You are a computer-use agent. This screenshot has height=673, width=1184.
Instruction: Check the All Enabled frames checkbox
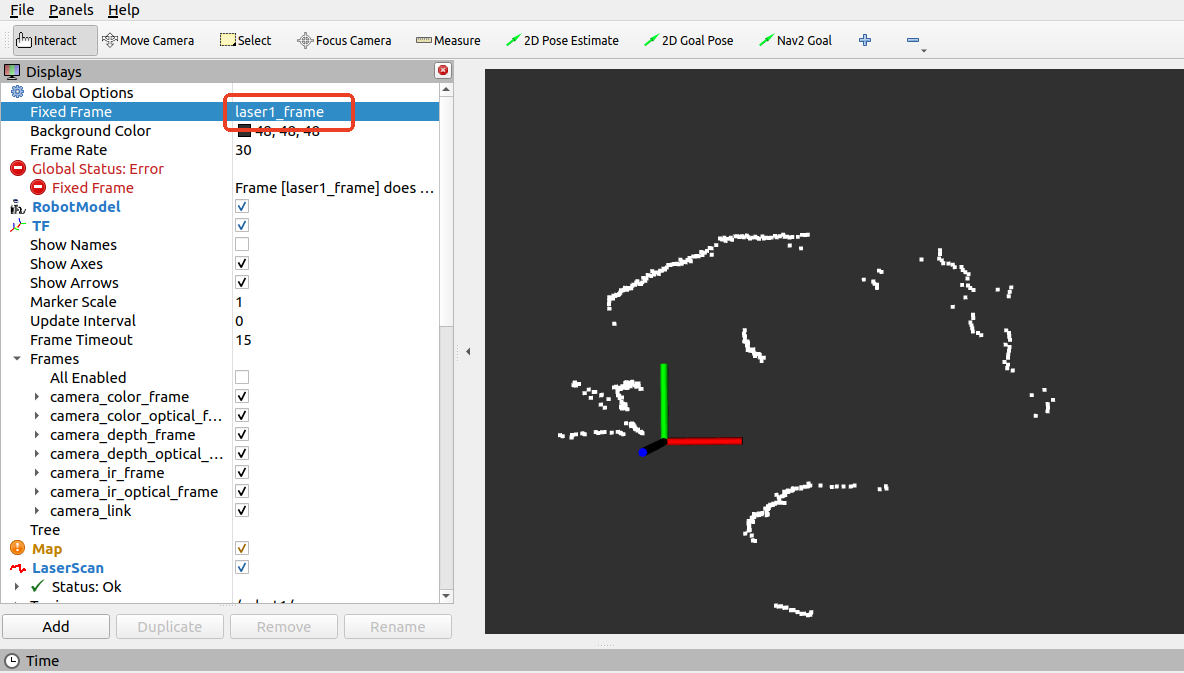click(x=242, y=377)
